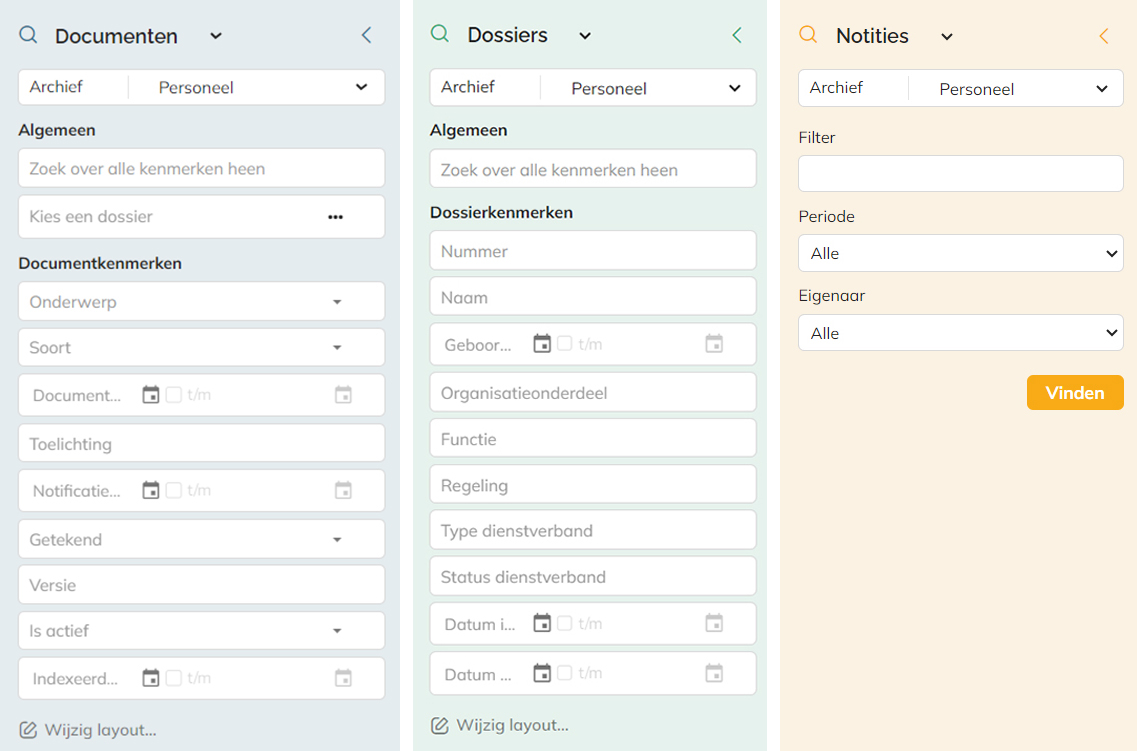Click the Status dienstverband input field
Screen dimensions: 1137x751
pyautogui.click(x=592, y=576)
